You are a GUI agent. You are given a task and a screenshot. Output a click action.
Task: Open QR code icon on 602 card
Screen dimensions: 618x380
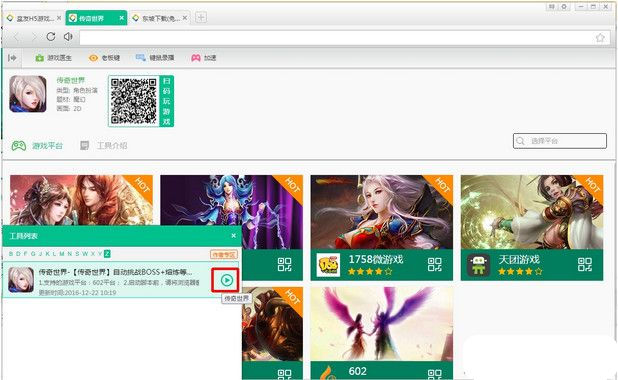point(435,374)
